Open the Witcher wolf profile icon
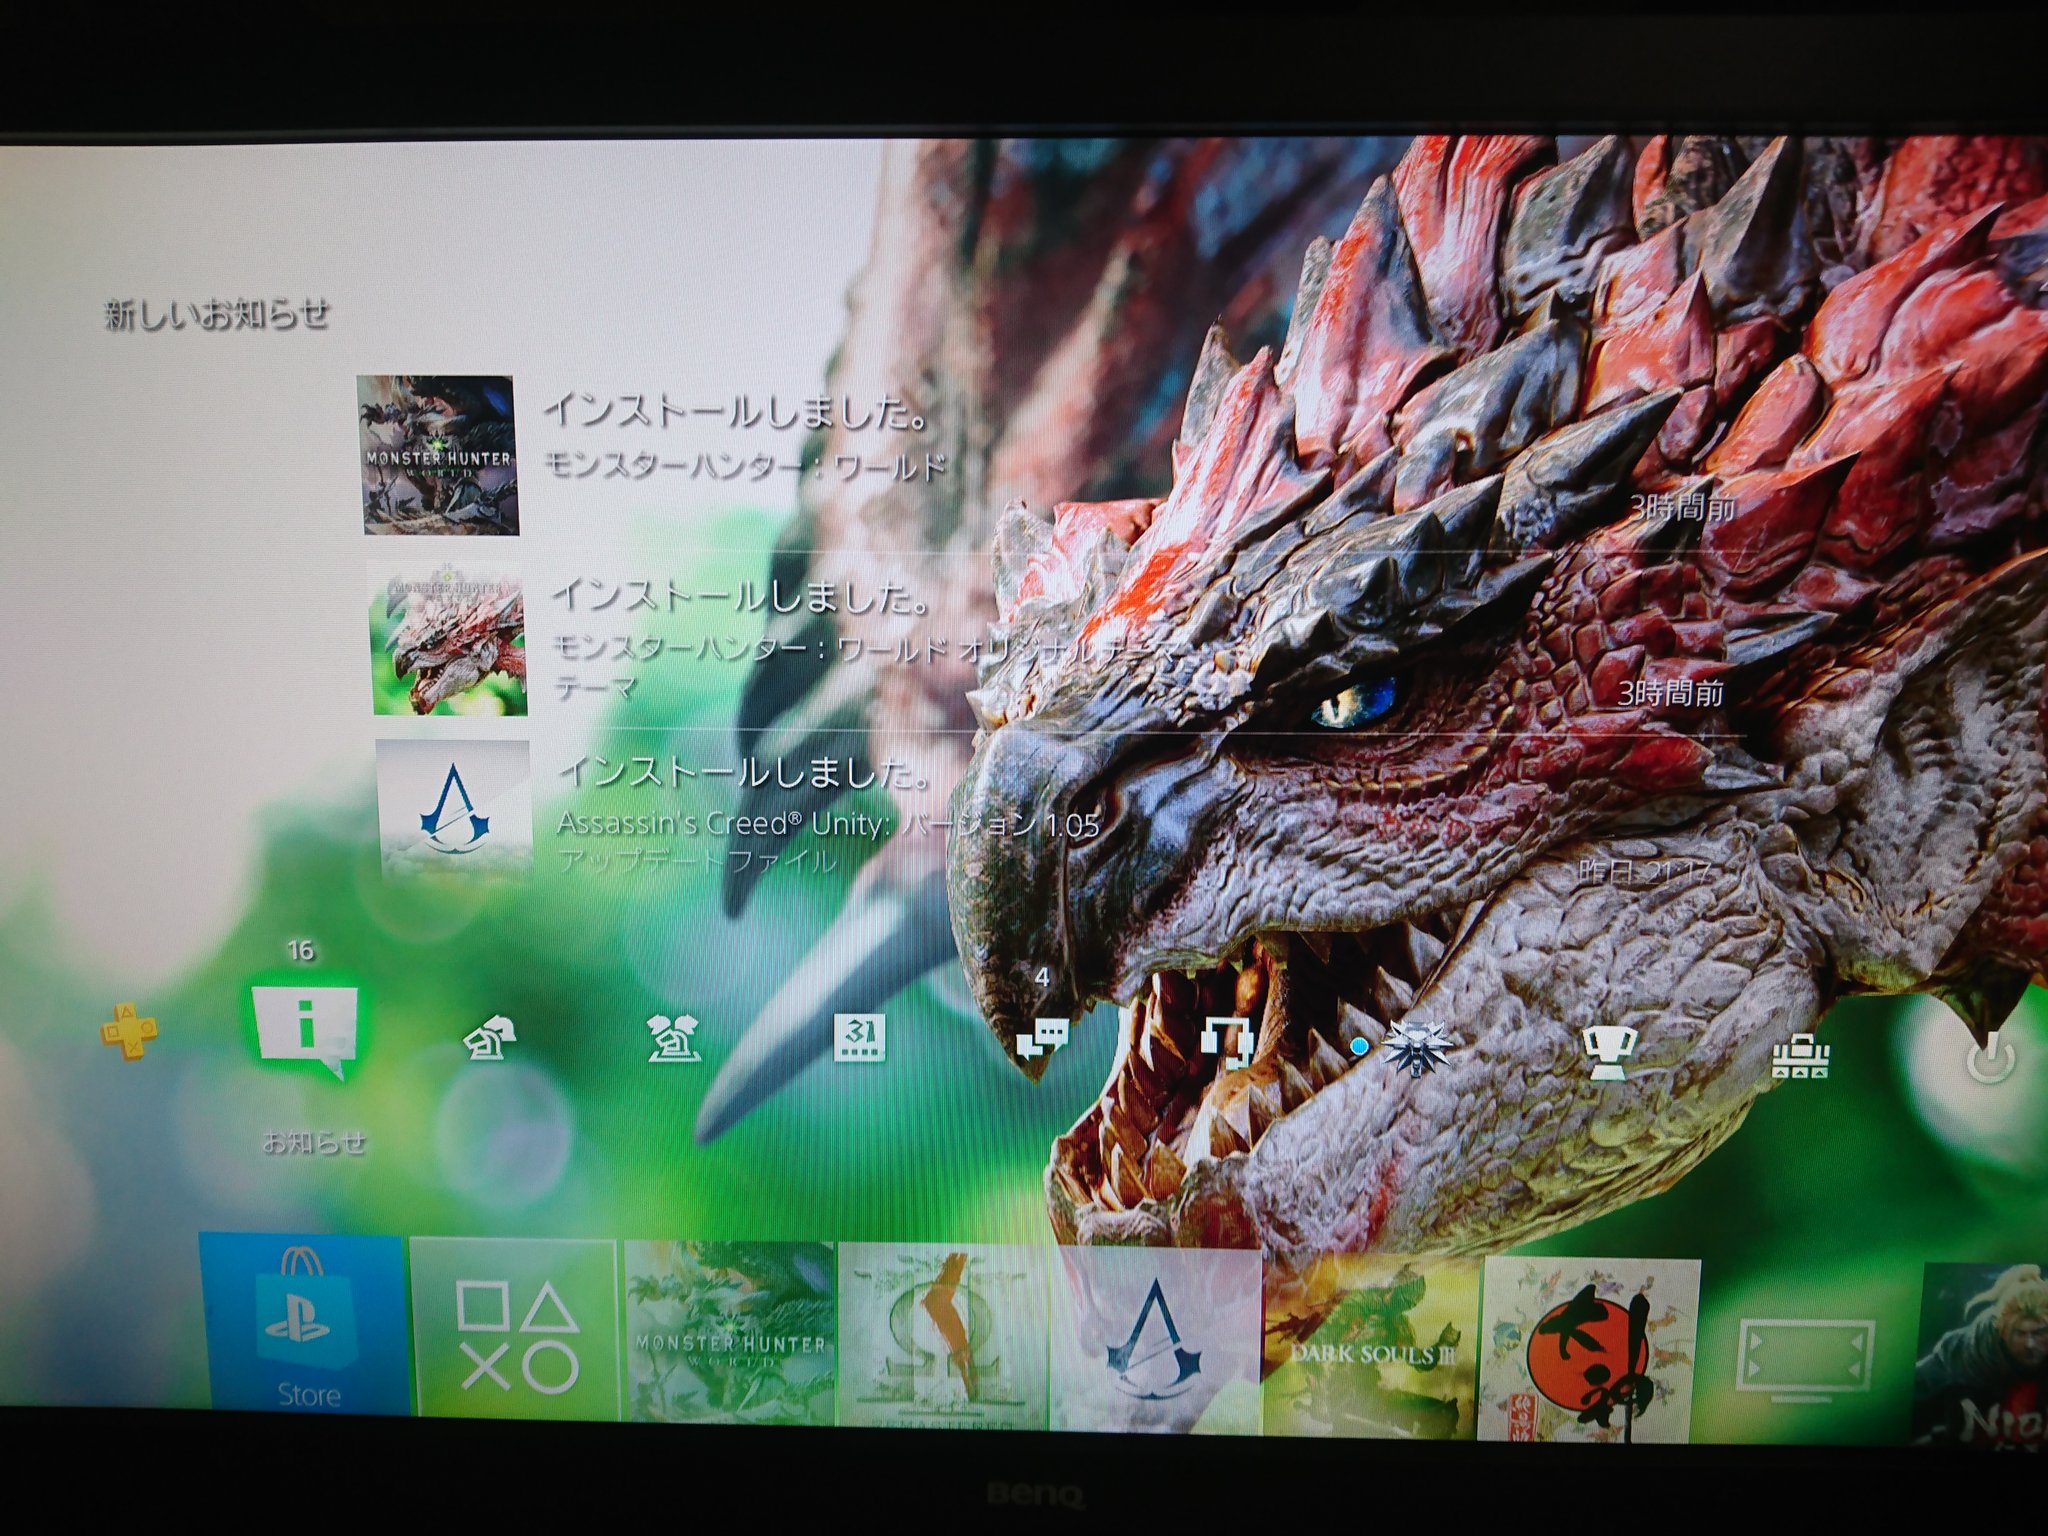Image resolution: width=2048 pixels, height=1536 pixels. pyautogui.click(x=1418, y=1048)
